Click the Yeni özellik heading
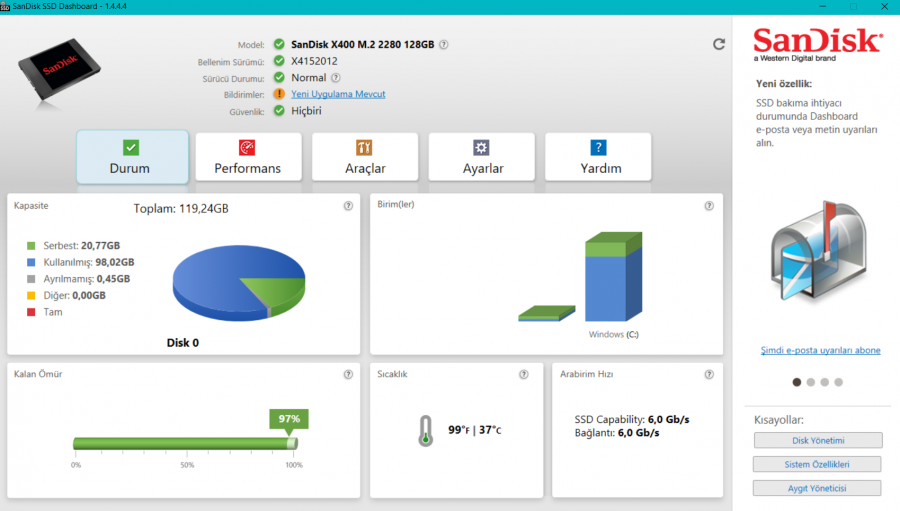Image resolution: width=900 pixels, height=511 pixels. [x=783, y=84]
